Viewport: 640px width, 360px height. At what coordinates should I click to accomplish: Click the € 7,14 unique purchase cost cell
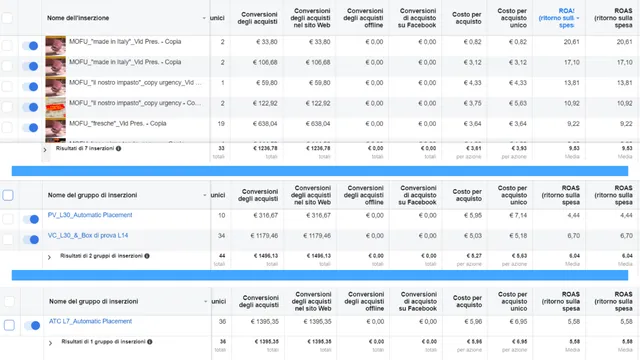518,215
